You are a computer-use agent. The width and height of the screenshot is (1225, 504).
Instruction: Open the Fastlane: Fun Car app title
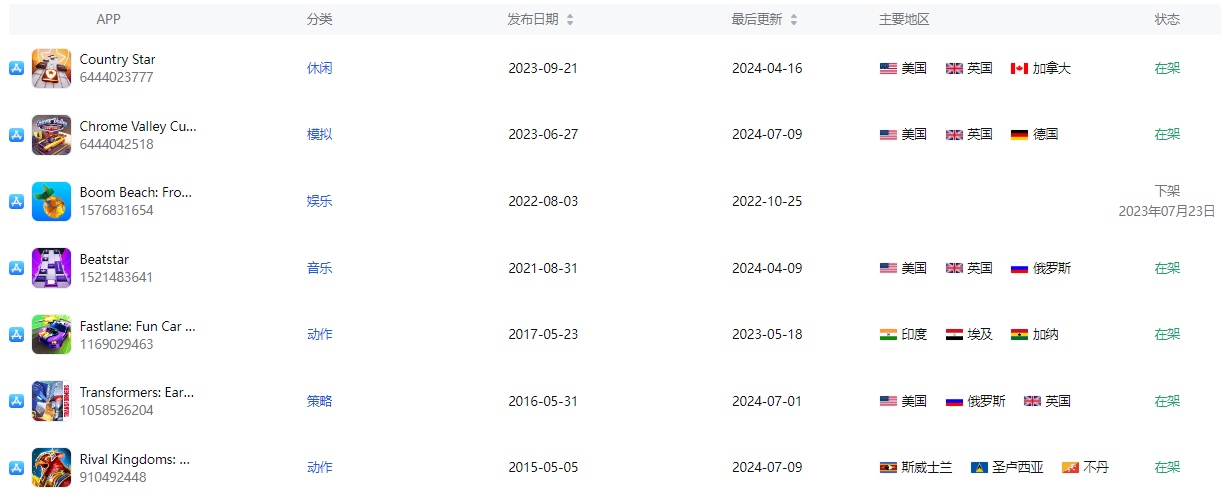click(137, 326)
